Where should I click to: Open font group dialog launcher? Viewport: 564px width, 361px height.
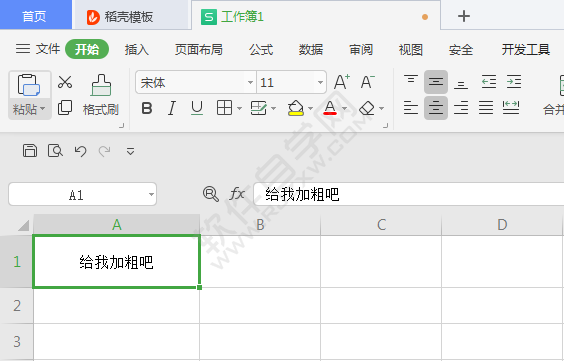click(386, 125)
